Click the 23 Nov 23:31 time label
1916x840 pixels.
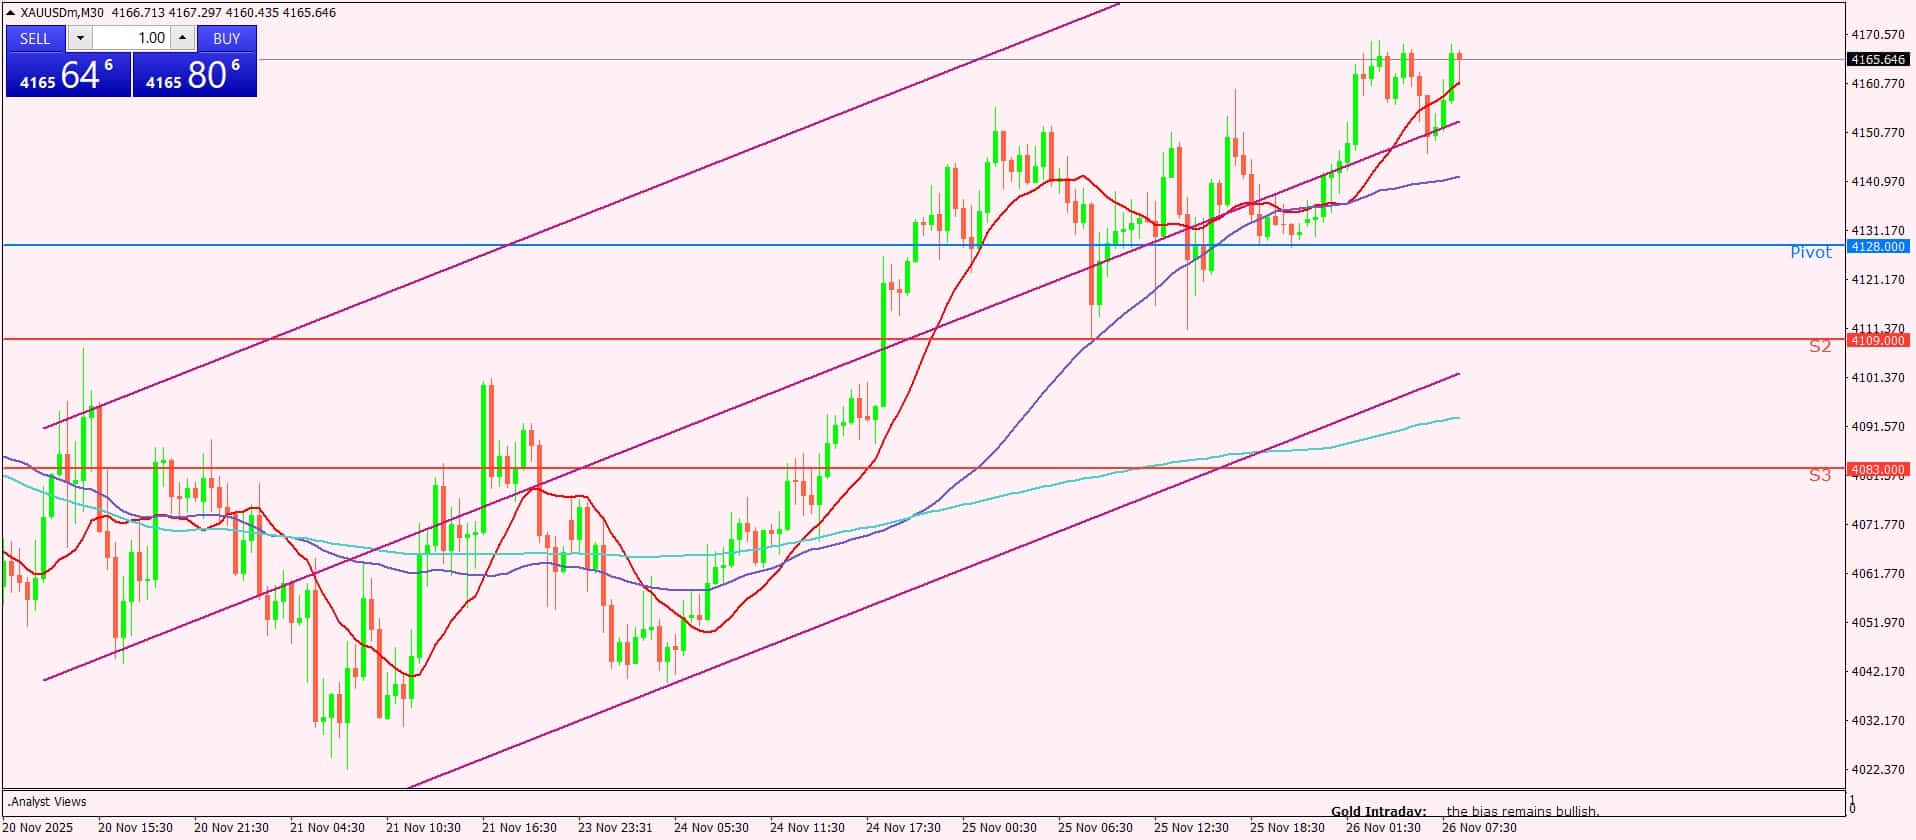point(615,827)
